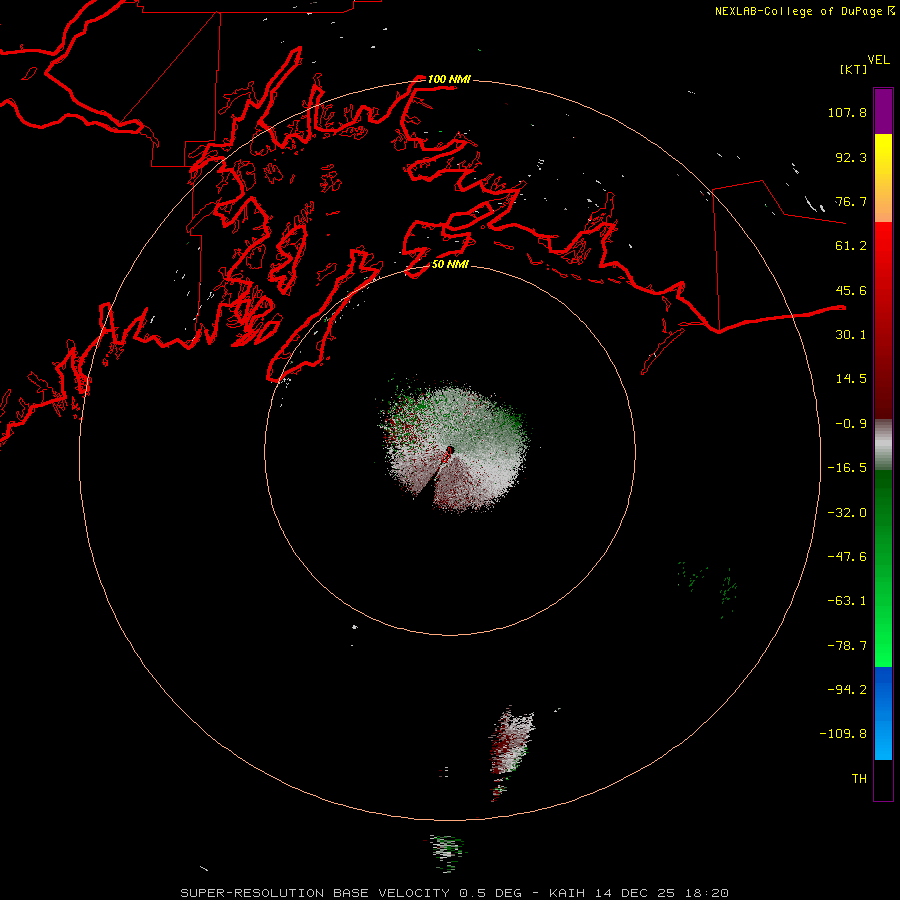Click the 14.5 velocity scale value
The width and height of the screenshot is (900, 900).
851,379
